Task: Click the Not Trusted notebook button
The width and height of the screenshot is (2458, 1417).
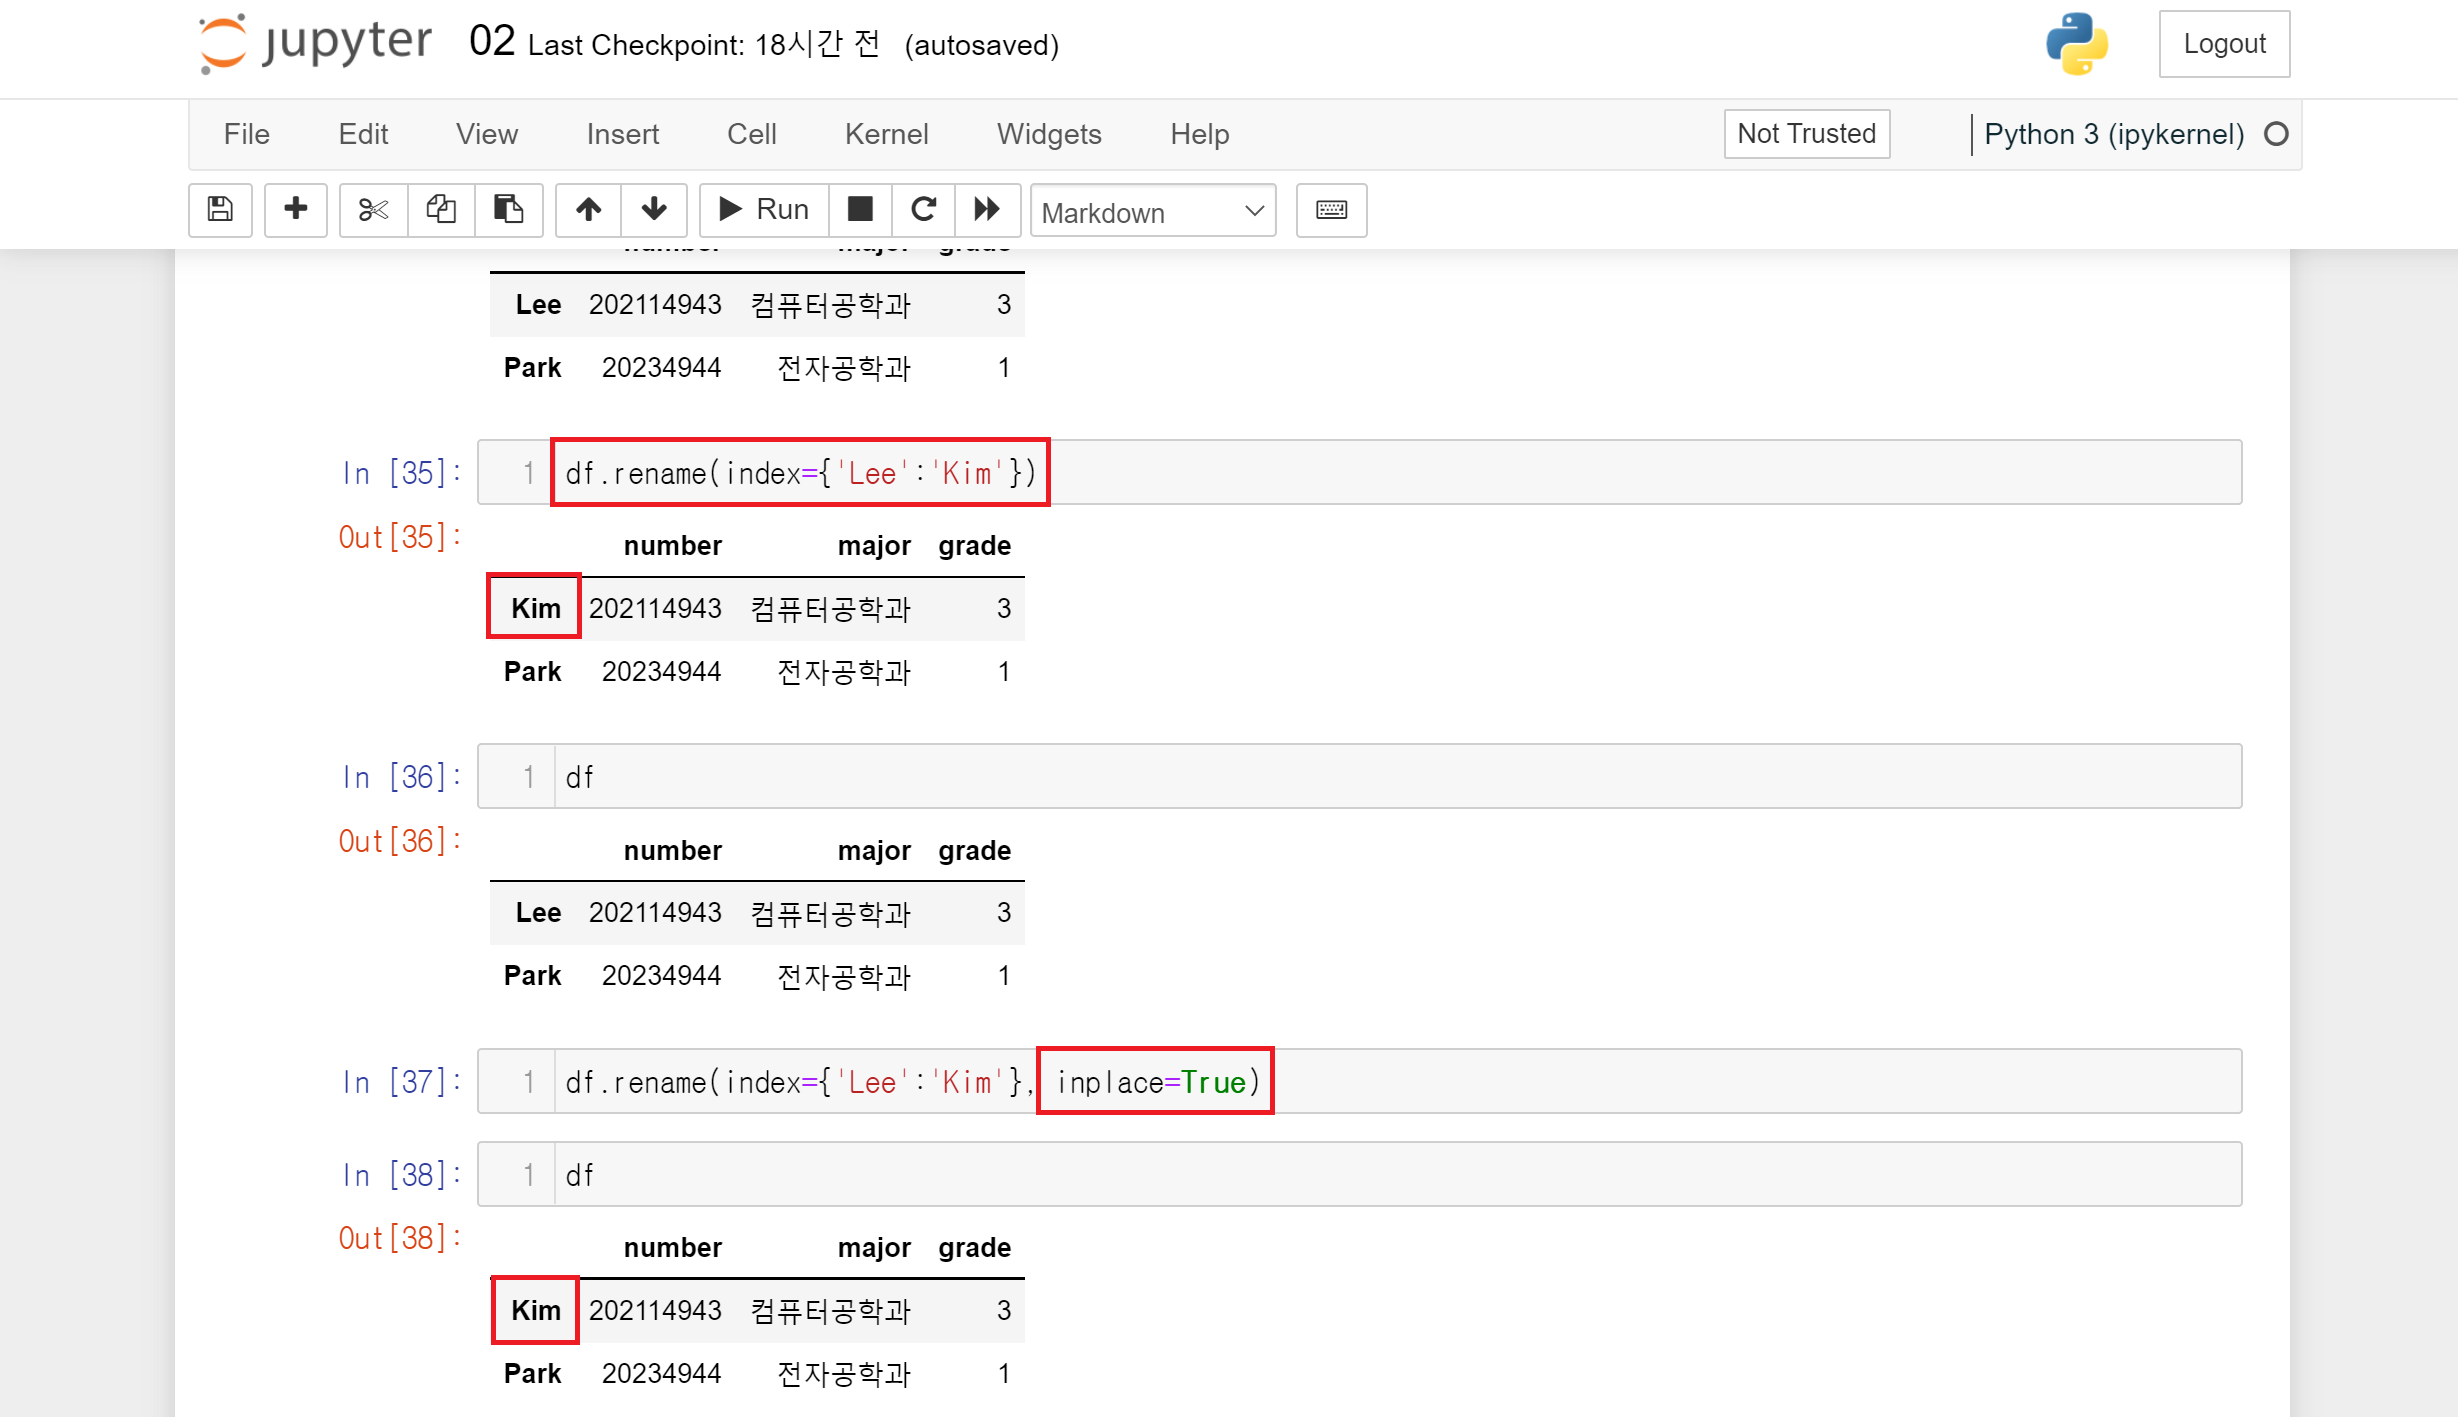Action: [x=1806, y=134]
